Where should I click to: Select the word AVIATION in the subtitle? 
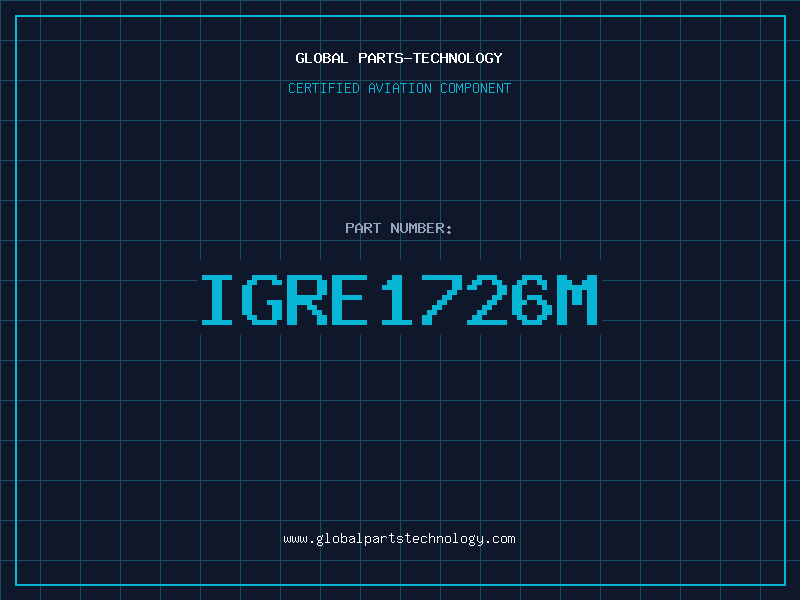click(x=401, y=89)
